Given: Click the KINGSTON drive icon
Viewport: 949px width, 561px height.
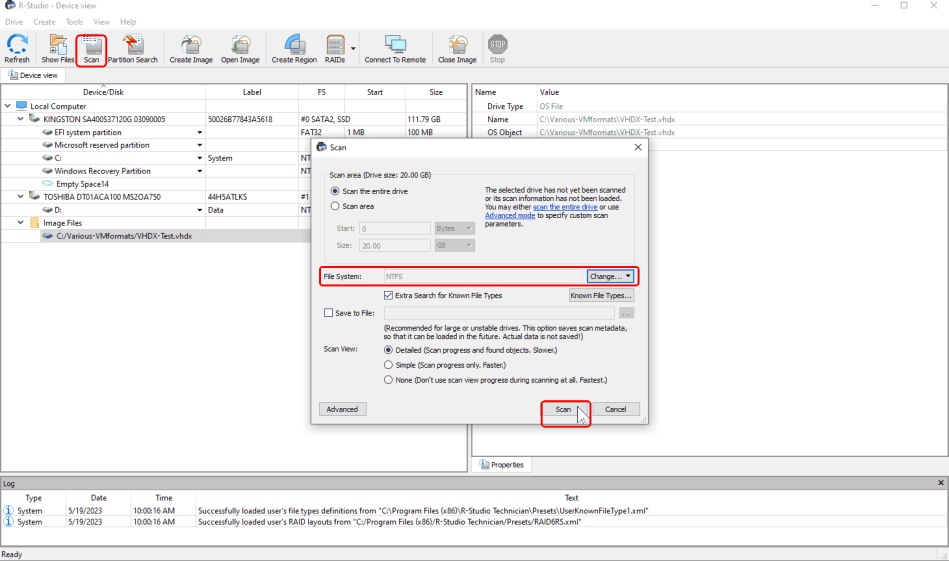Looking at the screenshot, I should [x=34, y=119].
